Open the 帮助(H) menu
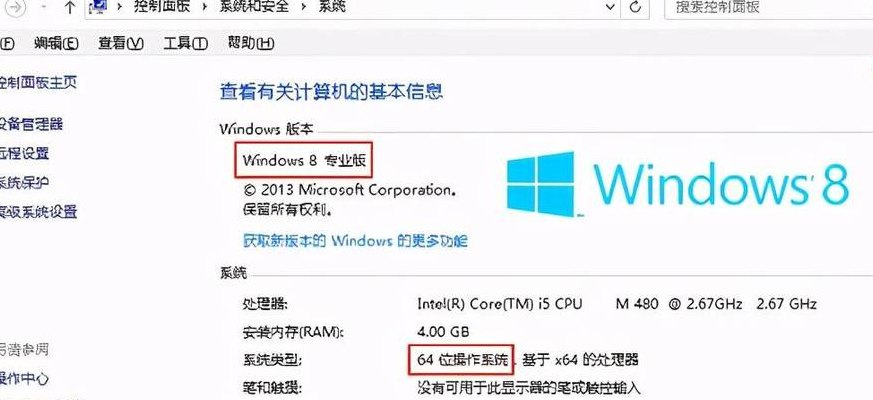The height and width of the screenshot is (400, 873). coord(251,43)
